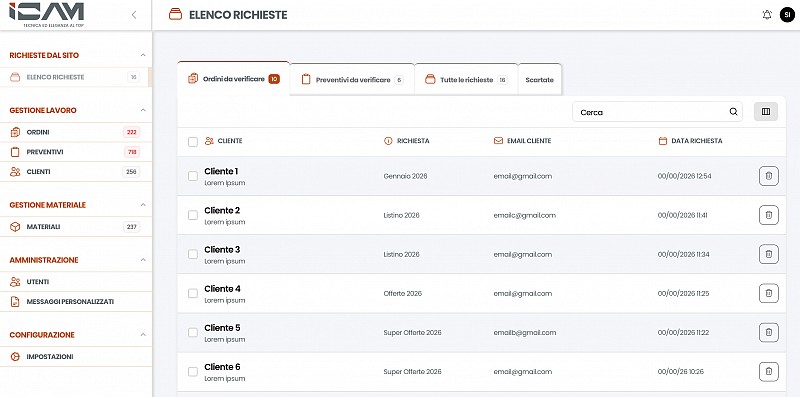This screenshot has height=397, width=800.
Task: Switch to Ordini da verificare tab
Action: 234,79
